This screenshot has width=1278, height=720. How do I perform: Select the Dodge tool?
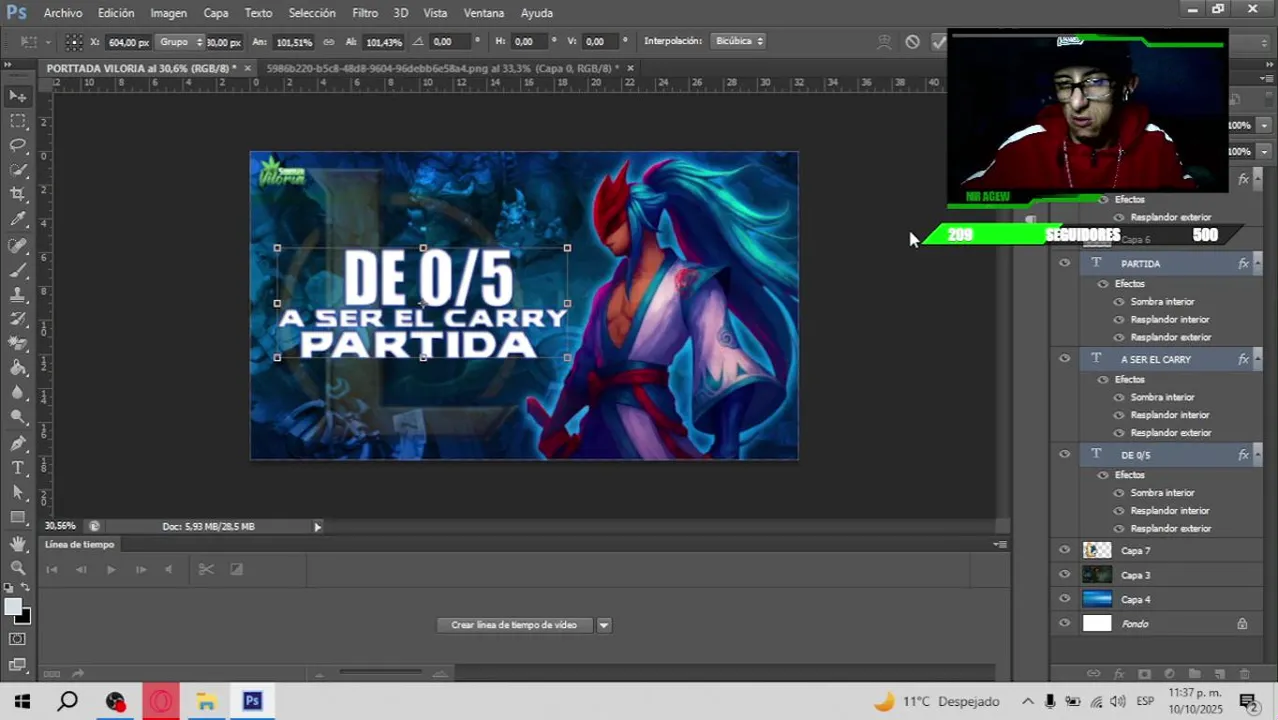18,417
